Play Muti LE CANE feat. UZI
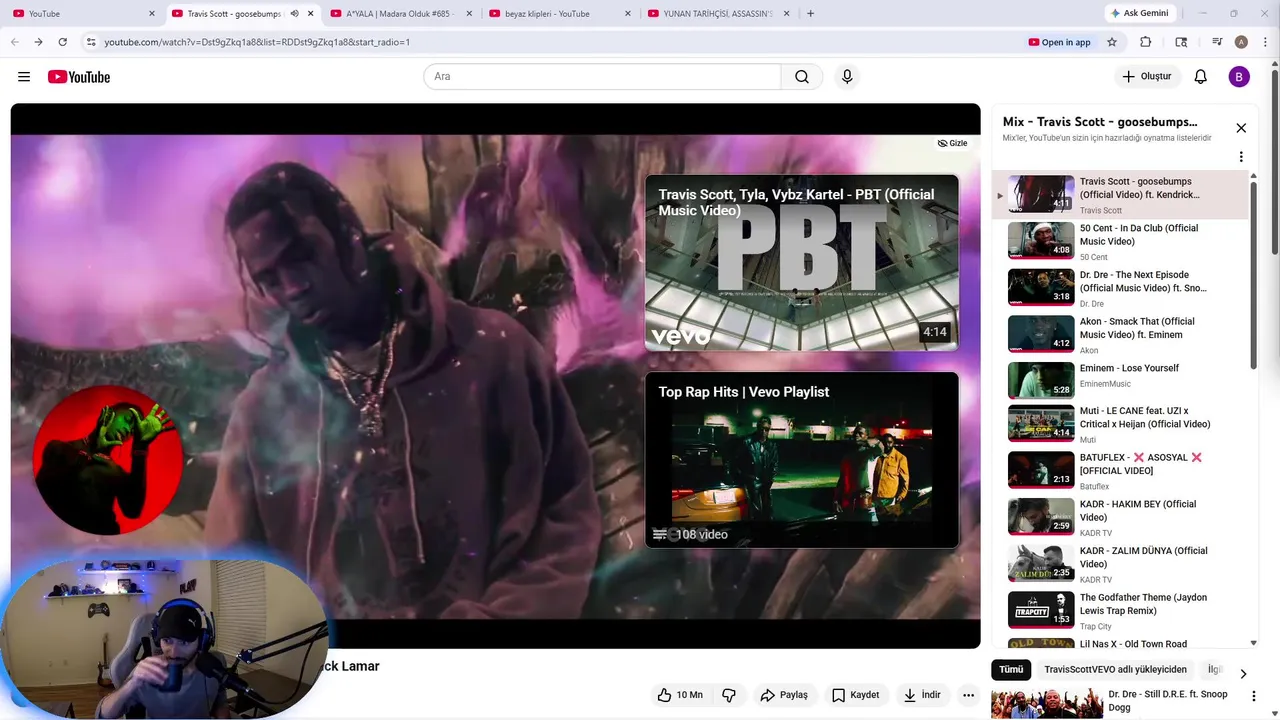1280x720 pixels. [1120, 424]
